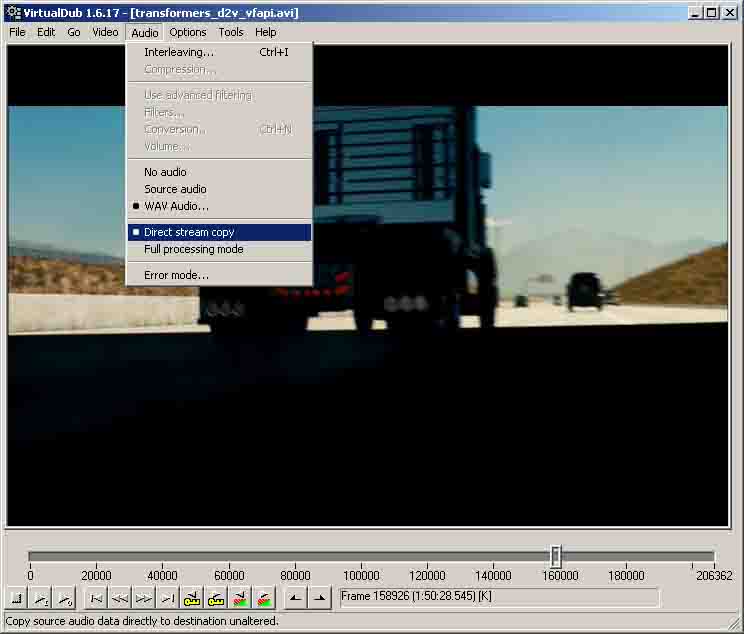
Task: Close the VirtualDub window
Action: coord(729,13)
